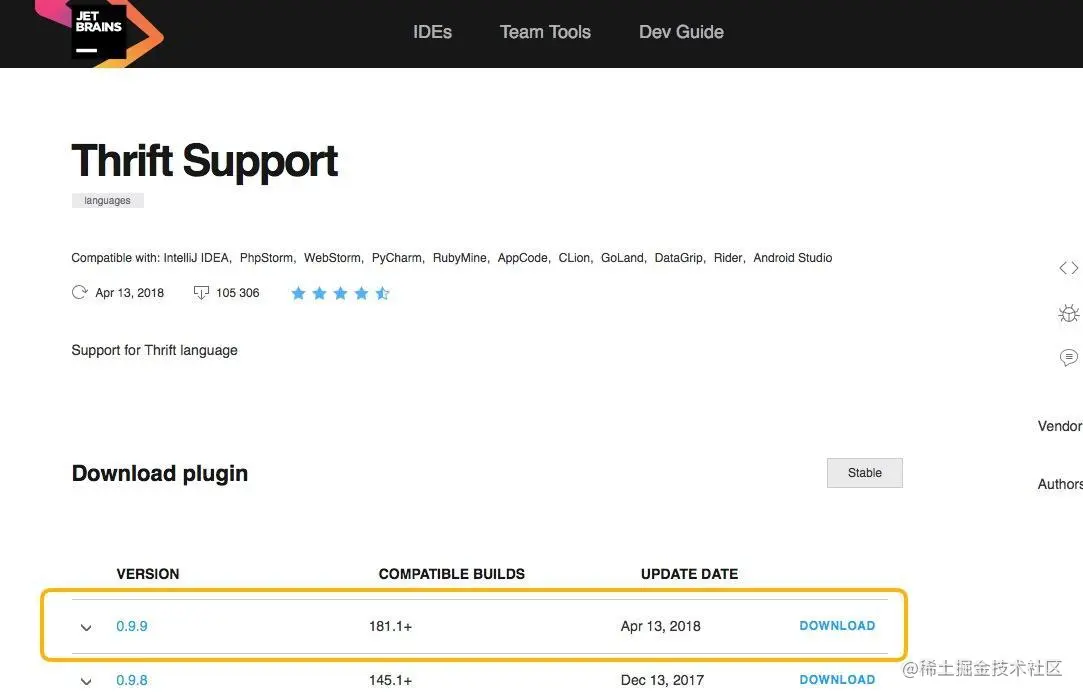Click the JetBrains logo
The height and width of the screenshot is (699, 1083).
click(x=98, y=31)
